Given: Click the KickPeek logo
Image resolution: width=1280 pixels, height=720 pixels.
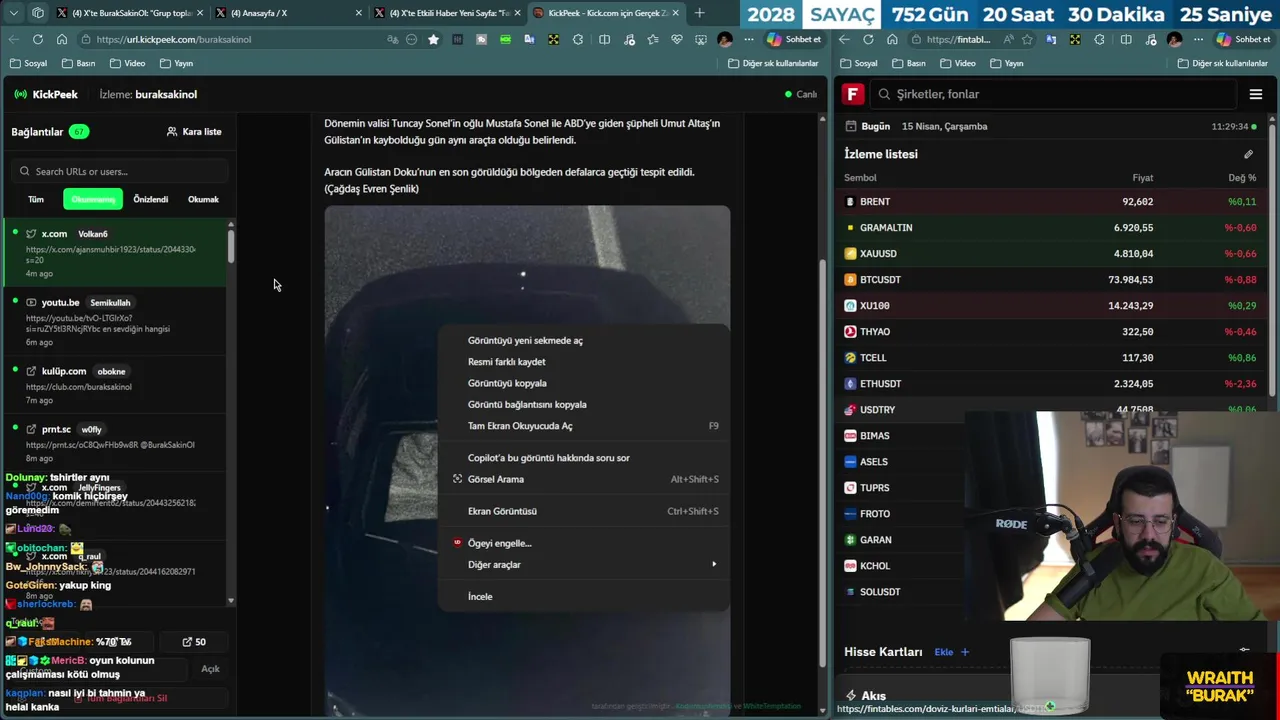Looking at the screenshot, I should 46,94.
